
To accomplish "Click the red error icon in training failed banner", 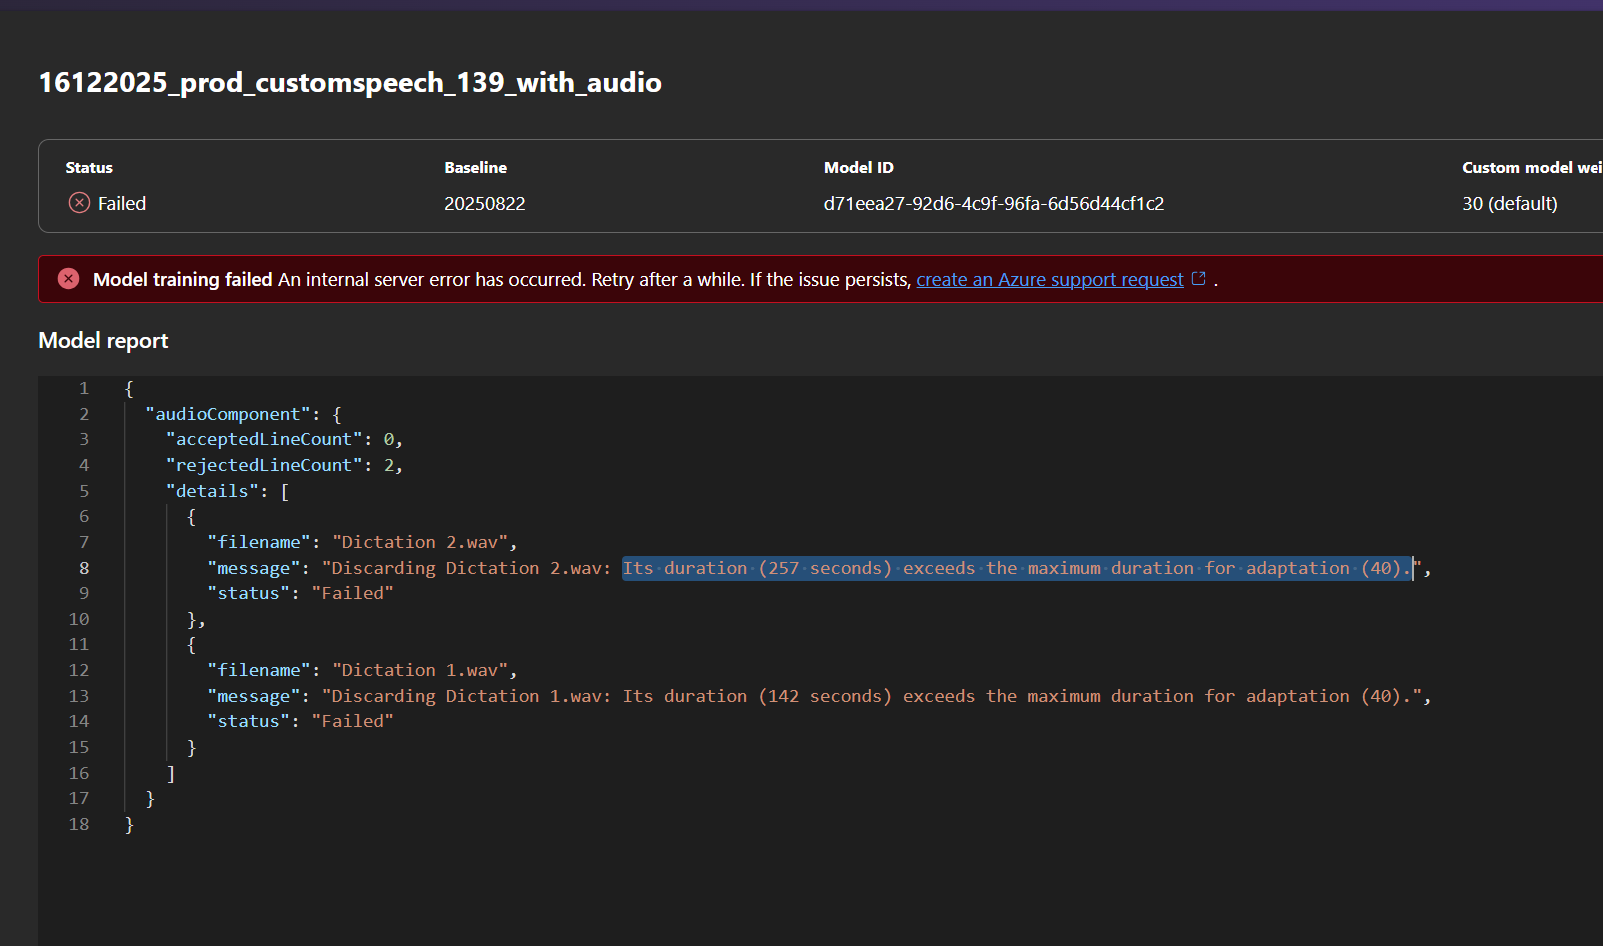I will (x=68, y=279).
